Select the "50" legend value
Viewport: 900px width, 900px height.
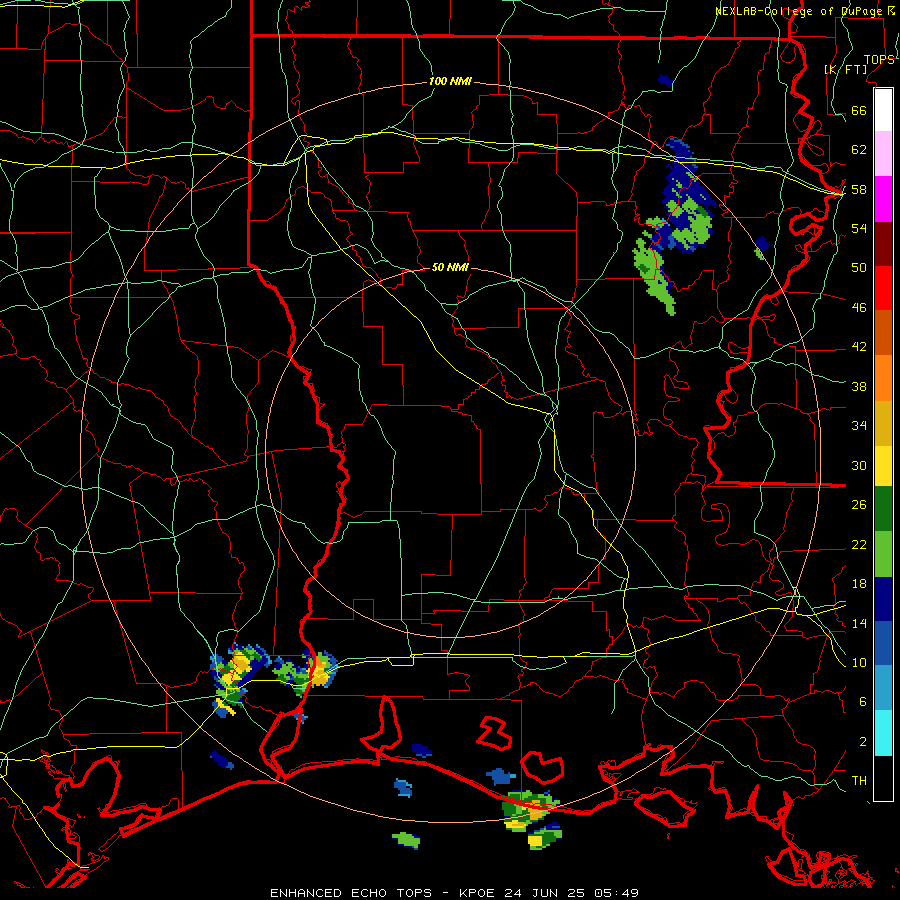[859, 267]
